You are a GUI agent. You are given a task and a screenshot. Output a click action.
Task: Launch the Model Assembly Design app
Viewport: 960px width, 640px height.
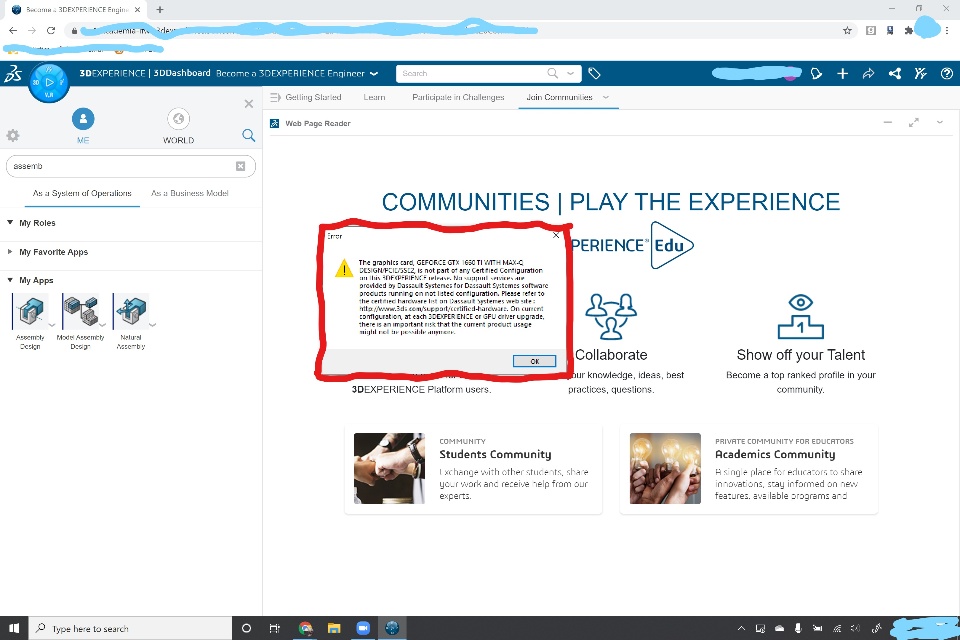click(x=81, y=311)
